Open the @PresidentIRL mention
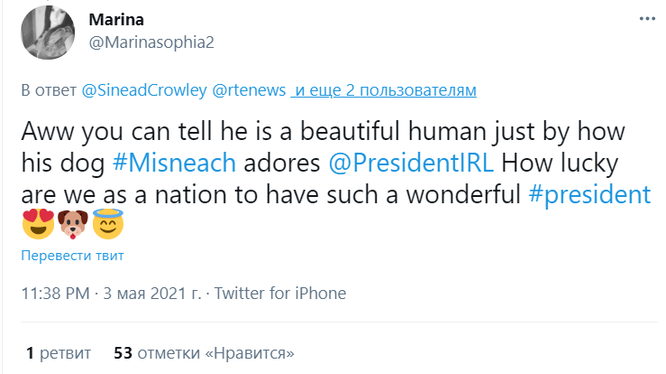The image size is (666, 374). (x=411, y=163)
